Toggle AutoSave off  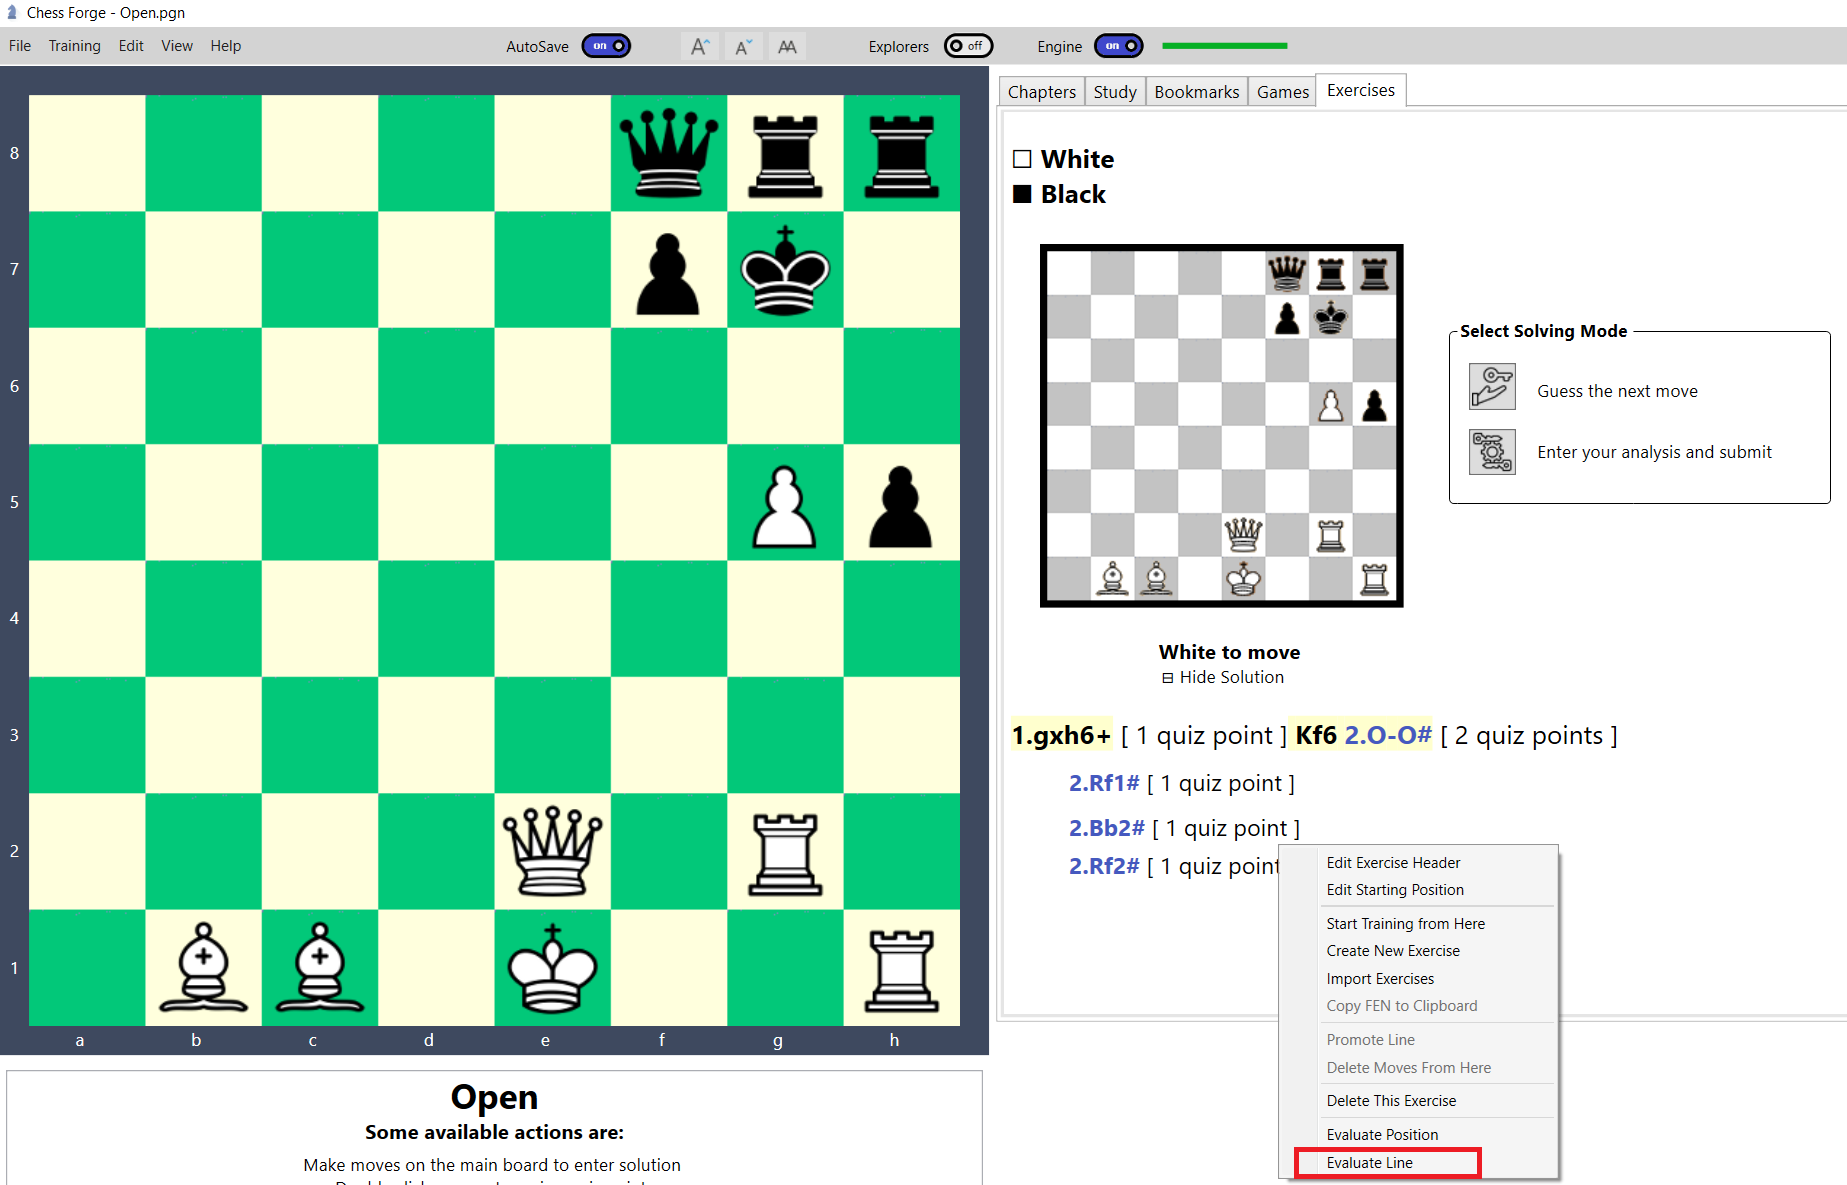[x=606, y=45]
